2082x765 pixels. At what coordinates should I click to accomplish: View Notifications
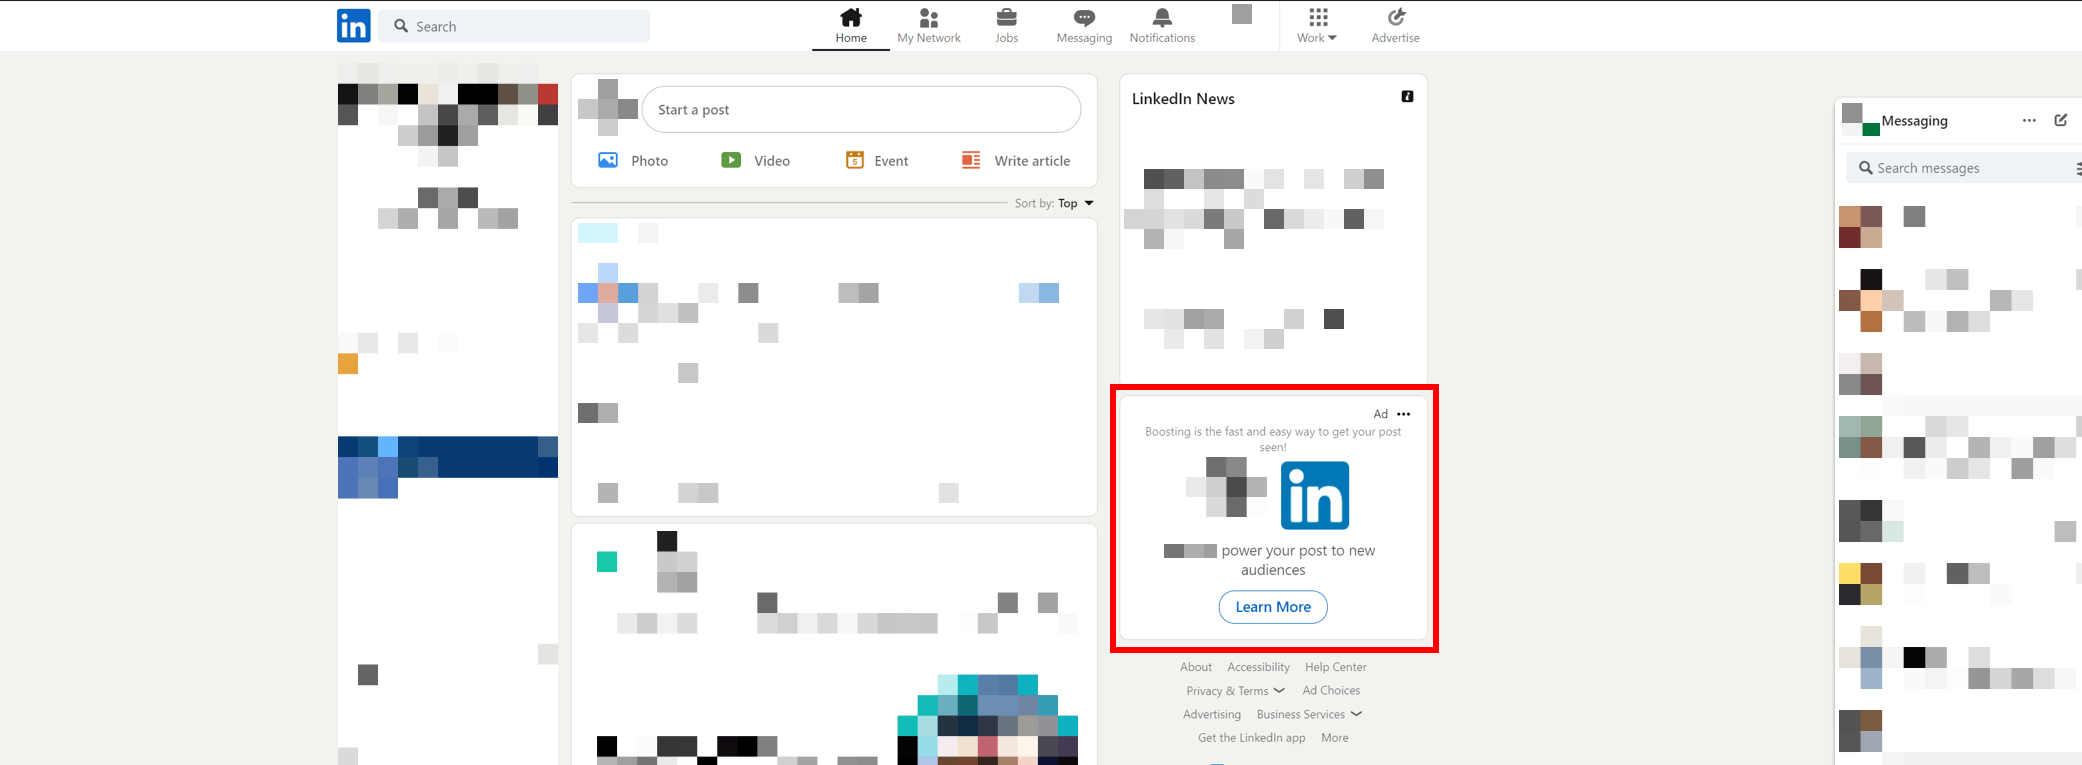pos(1162,26)
